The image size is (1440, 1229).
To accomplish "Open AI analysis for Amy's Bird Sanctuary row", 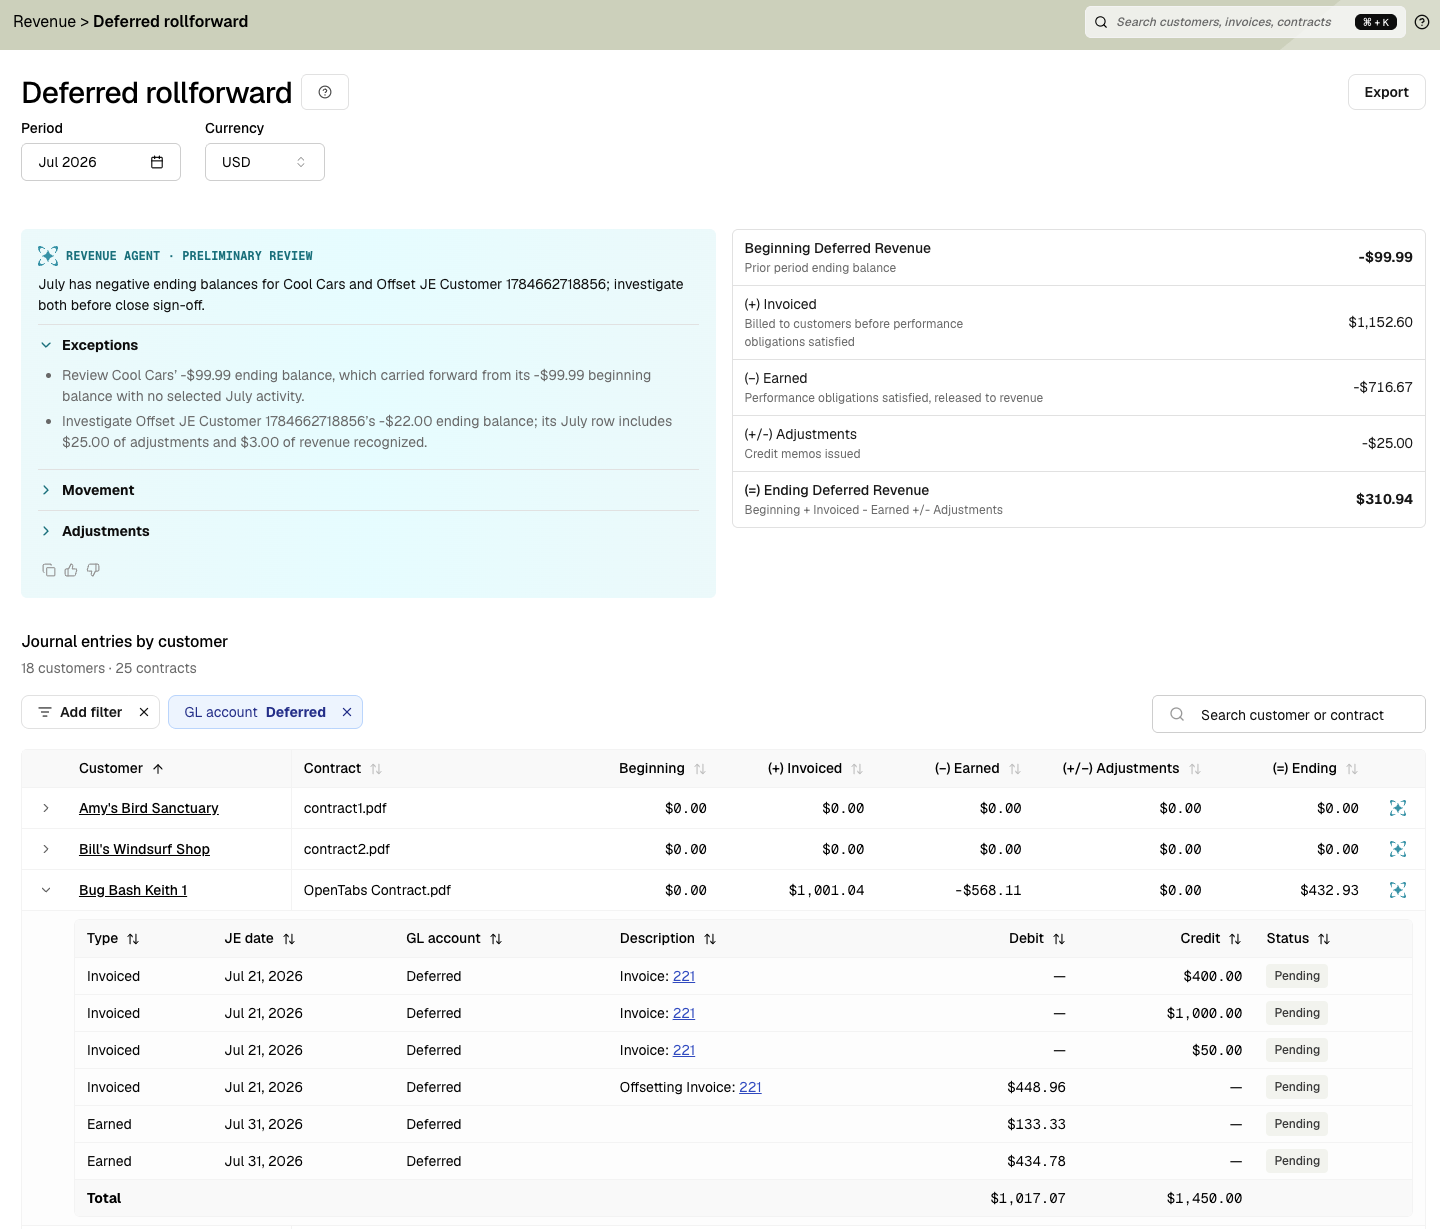I will click(x=1398, y=808).
